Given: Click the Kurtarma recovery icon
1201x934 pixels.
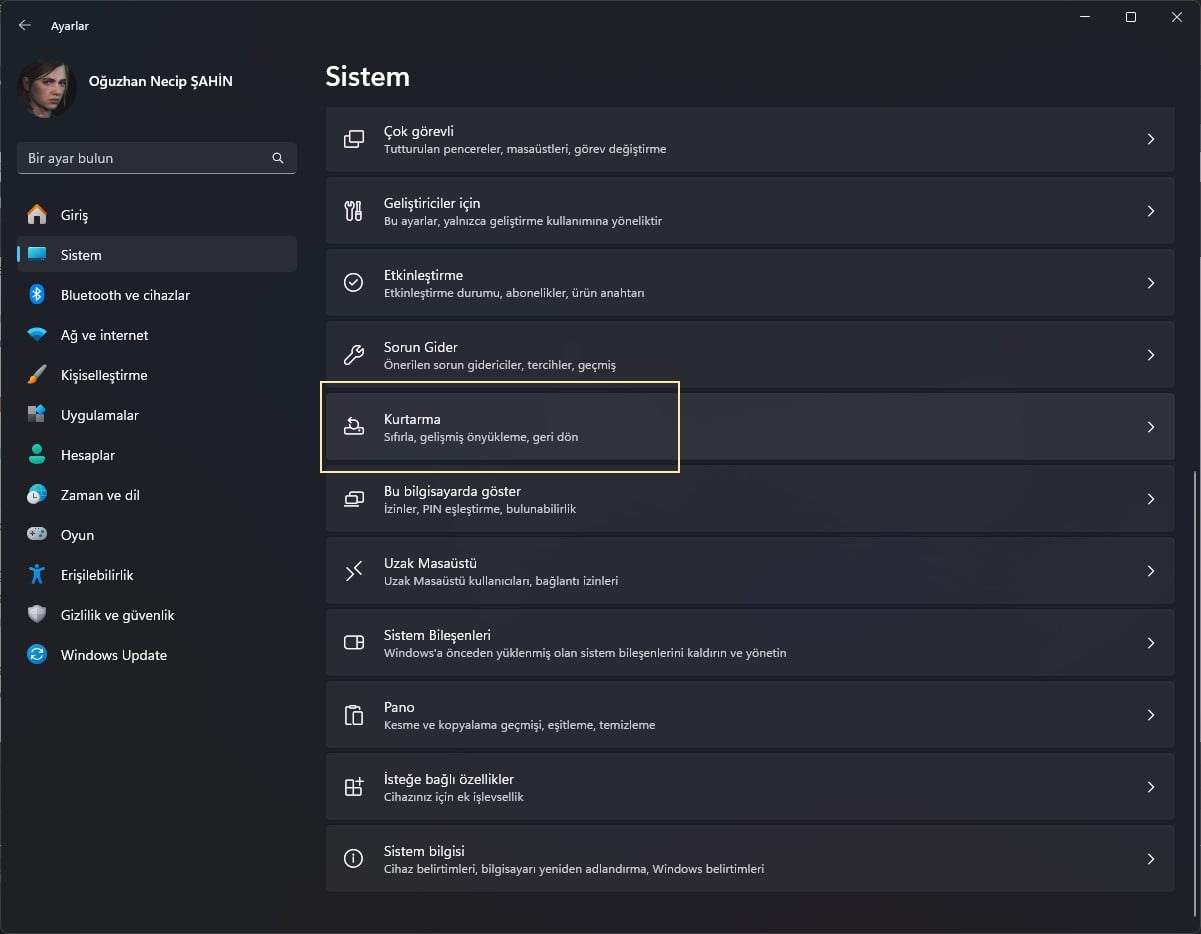Looking at the screenshot, I should (353, 427).
